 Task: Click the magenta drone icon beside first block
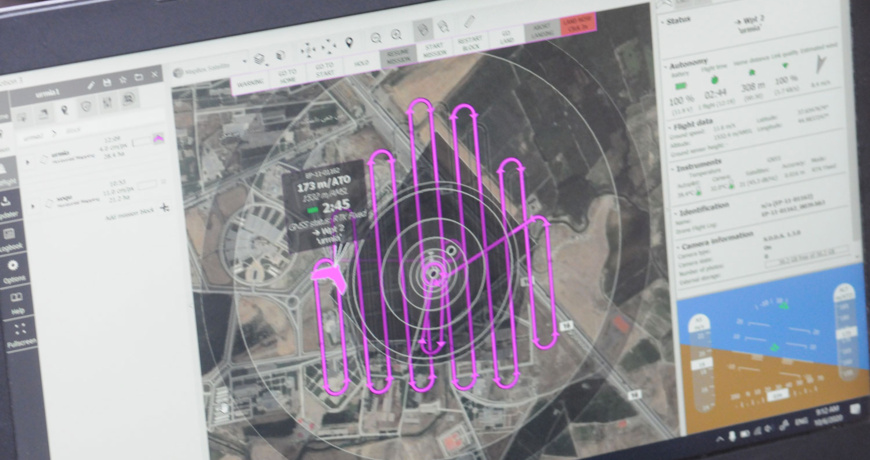pyautogui.click(x=159, y=139)
